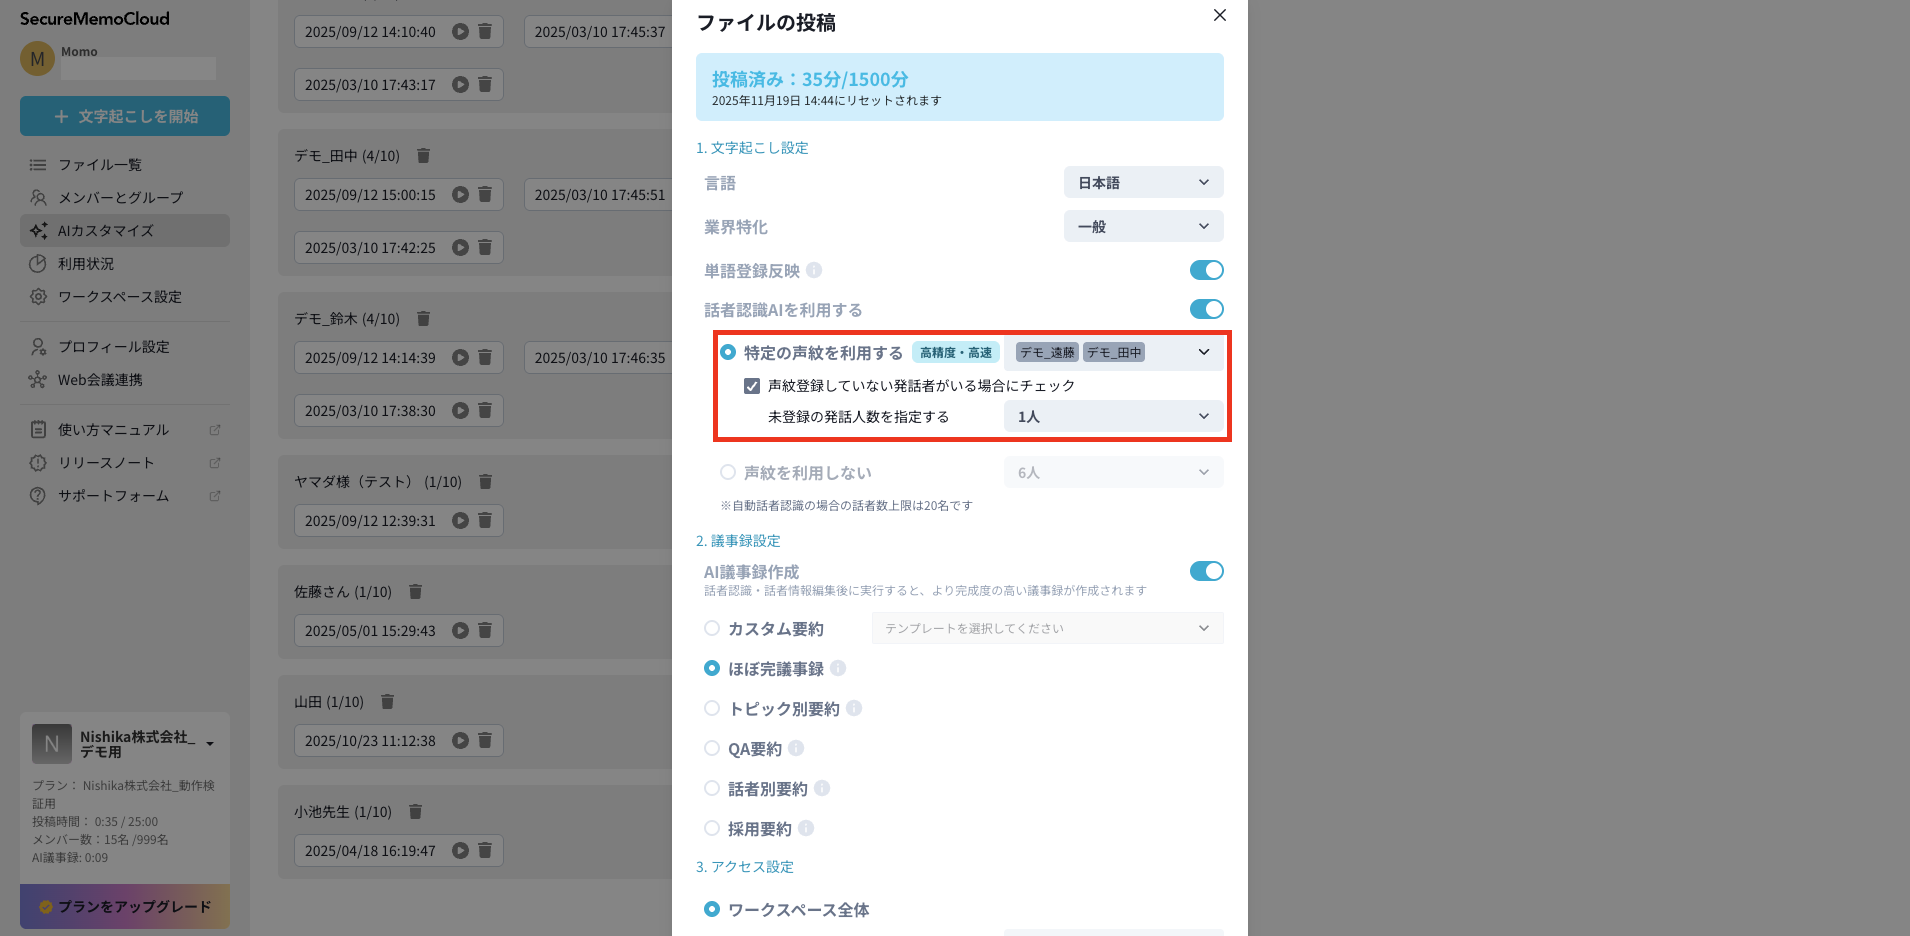Click trash icon next to デモ_田中 group
This screenshot has height=936, width=1910.
coord(423,156)
